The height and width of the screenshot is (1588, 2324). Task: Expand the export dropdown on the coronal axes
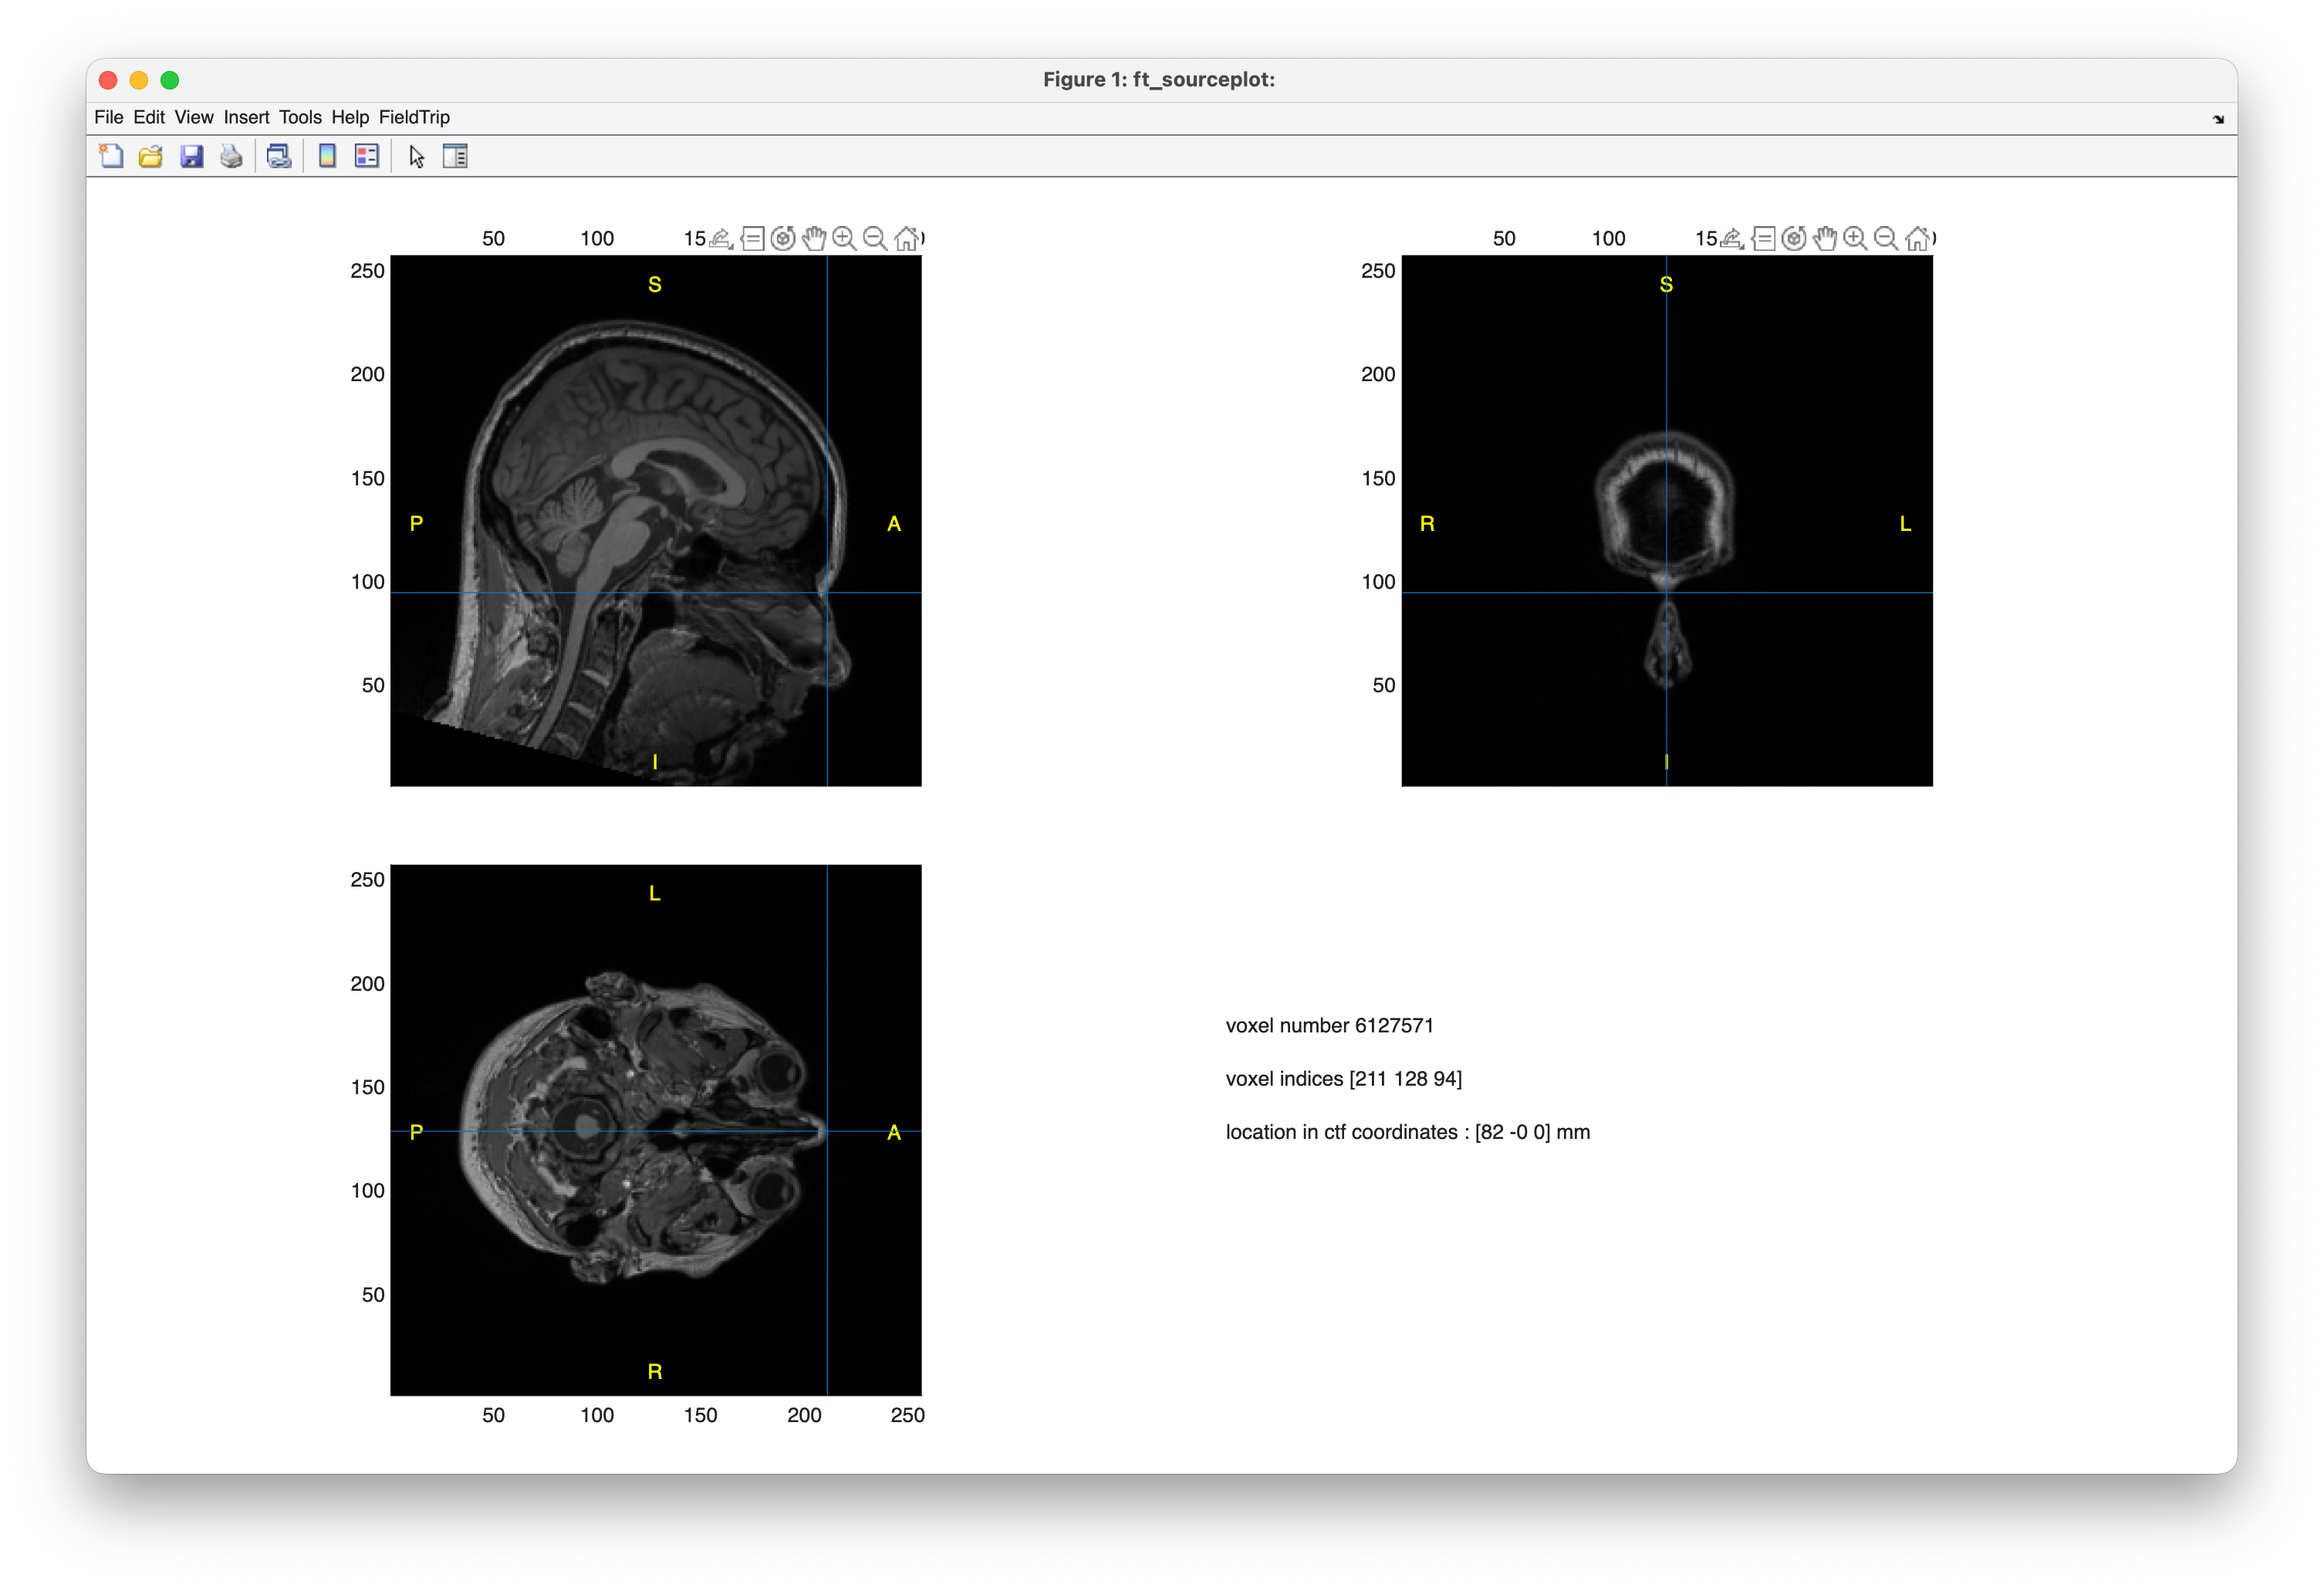coord(1732,238)
